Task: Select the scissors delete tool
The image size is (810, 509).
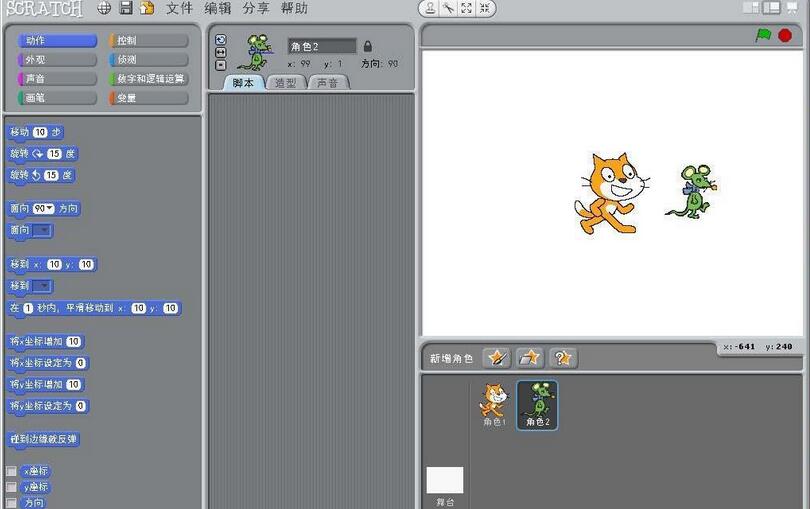Action: point(450,8)
